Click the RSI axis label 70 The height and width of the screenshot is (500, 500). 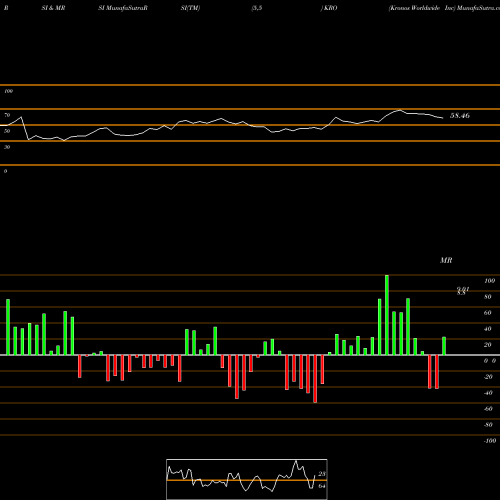(7, 115)
